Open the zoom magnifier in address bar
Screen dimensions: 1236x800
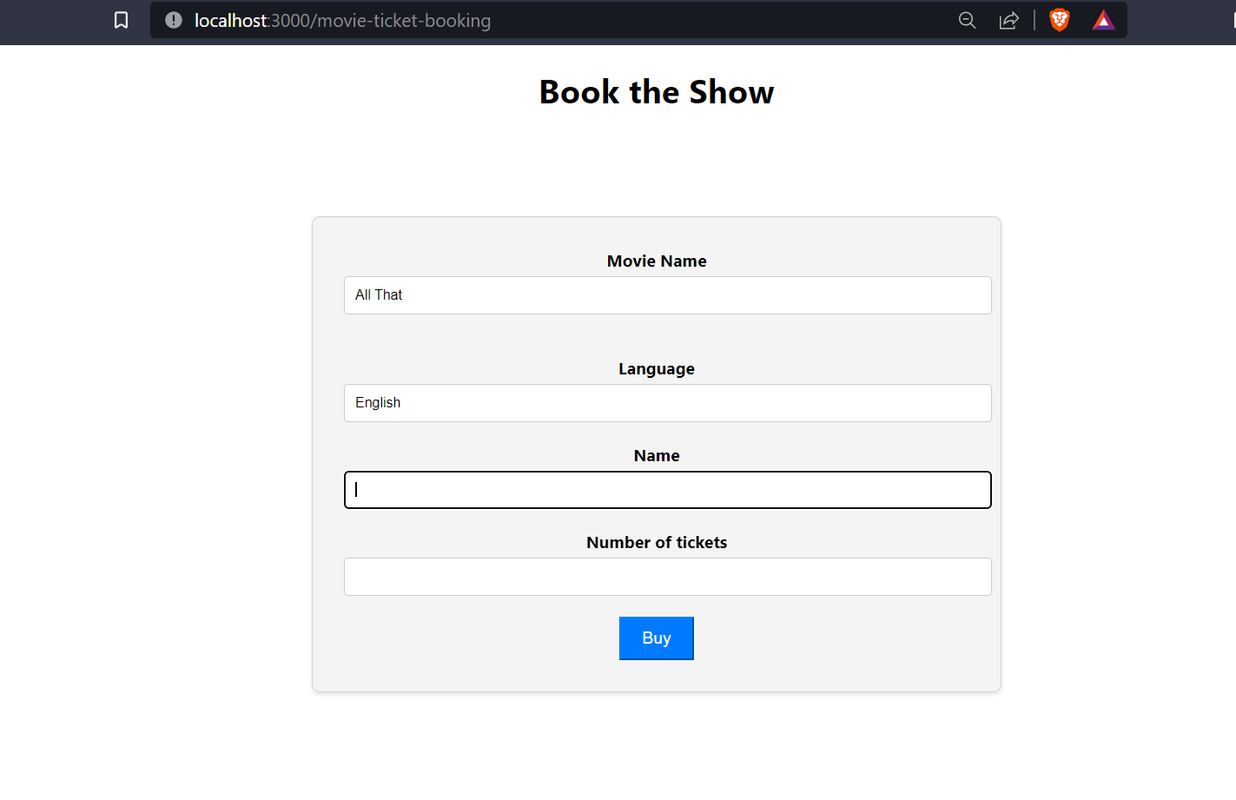coord(967,20)
